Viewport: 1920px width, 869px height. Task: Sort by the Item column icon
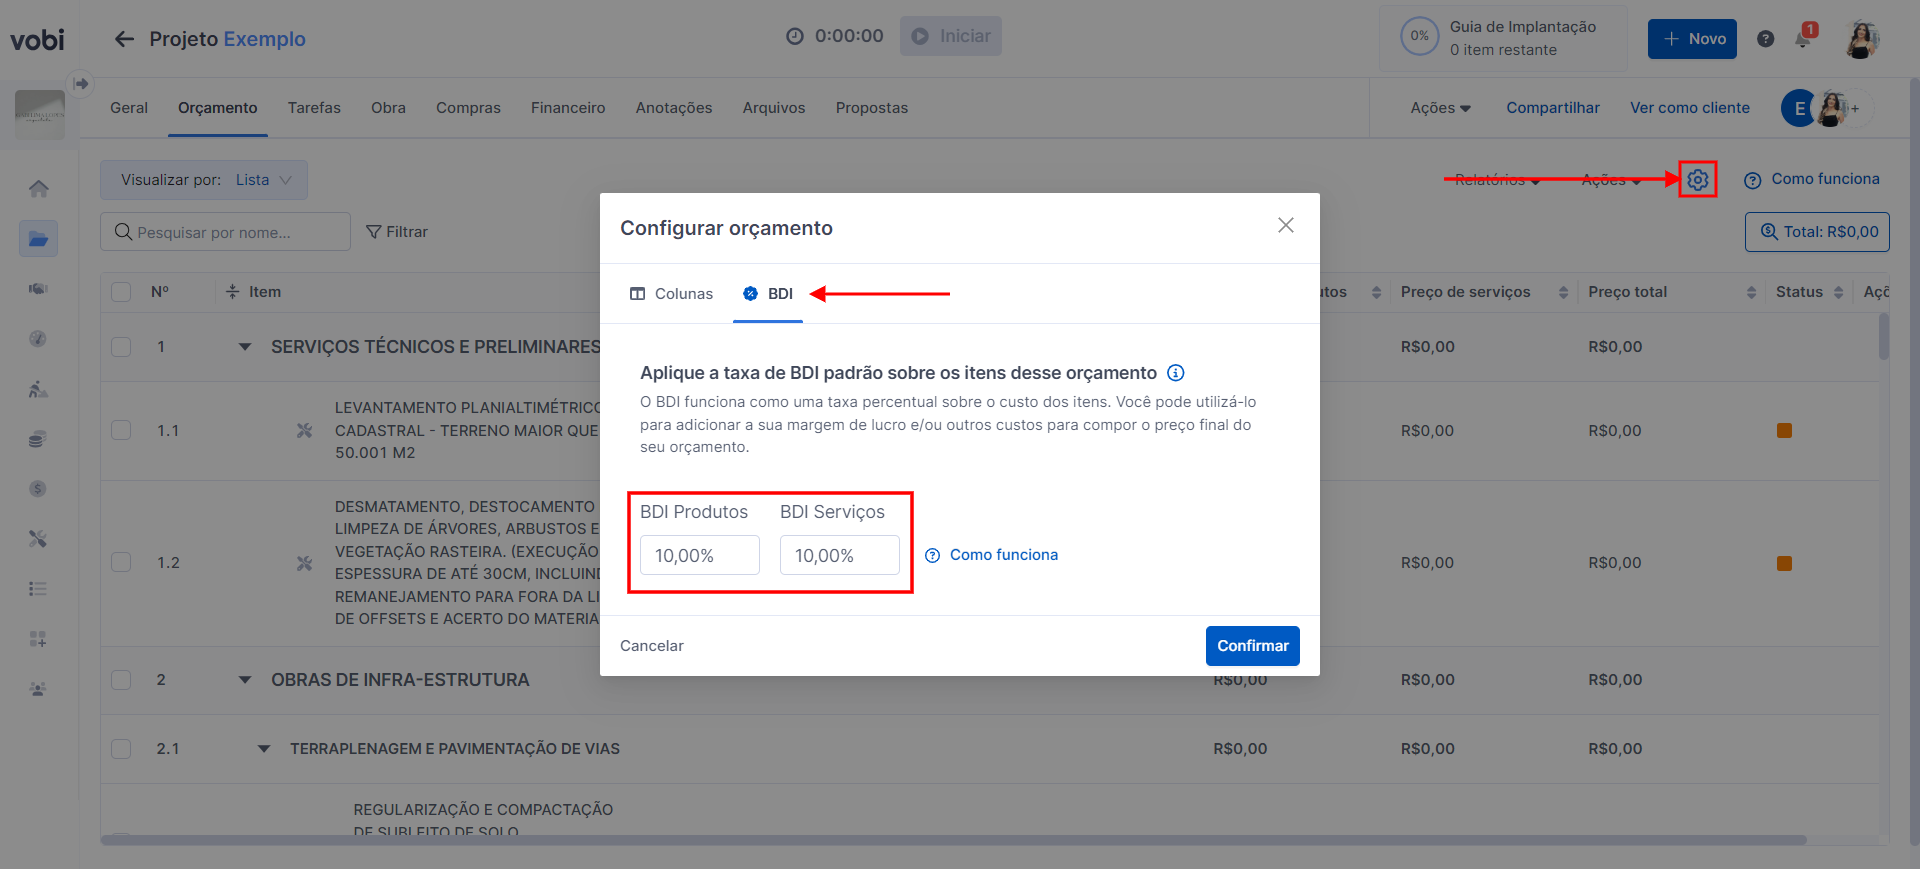click(x=232, y=292)
